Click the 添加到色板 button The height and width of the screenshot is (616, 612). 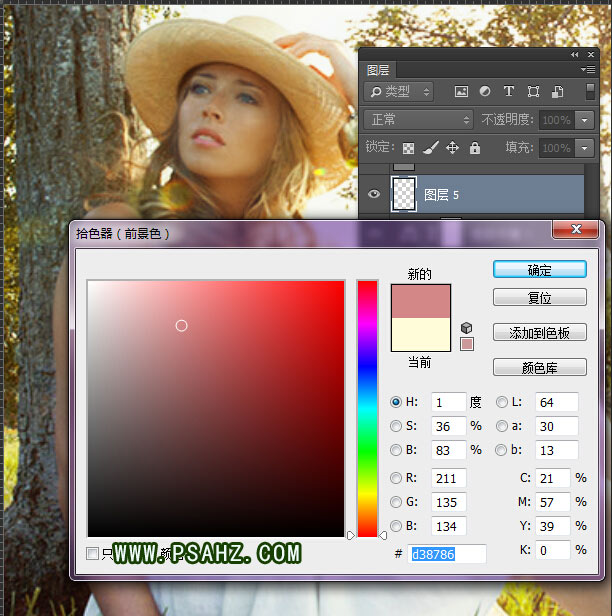[539, 333]
